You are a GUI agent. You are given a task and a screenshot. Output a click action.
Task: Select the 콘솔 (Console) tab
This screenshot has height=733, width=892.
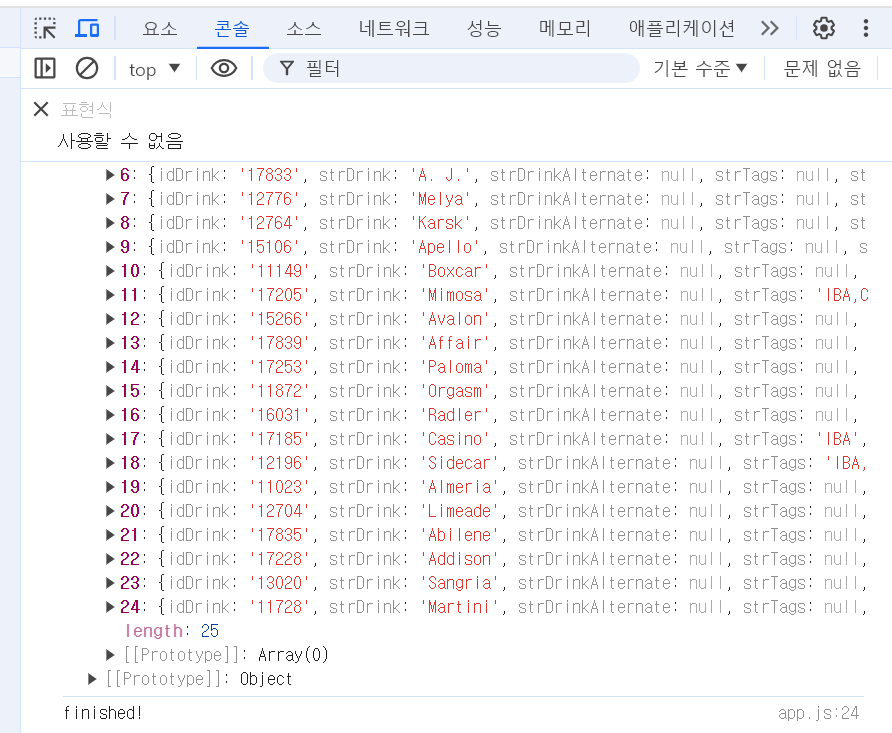232,28
